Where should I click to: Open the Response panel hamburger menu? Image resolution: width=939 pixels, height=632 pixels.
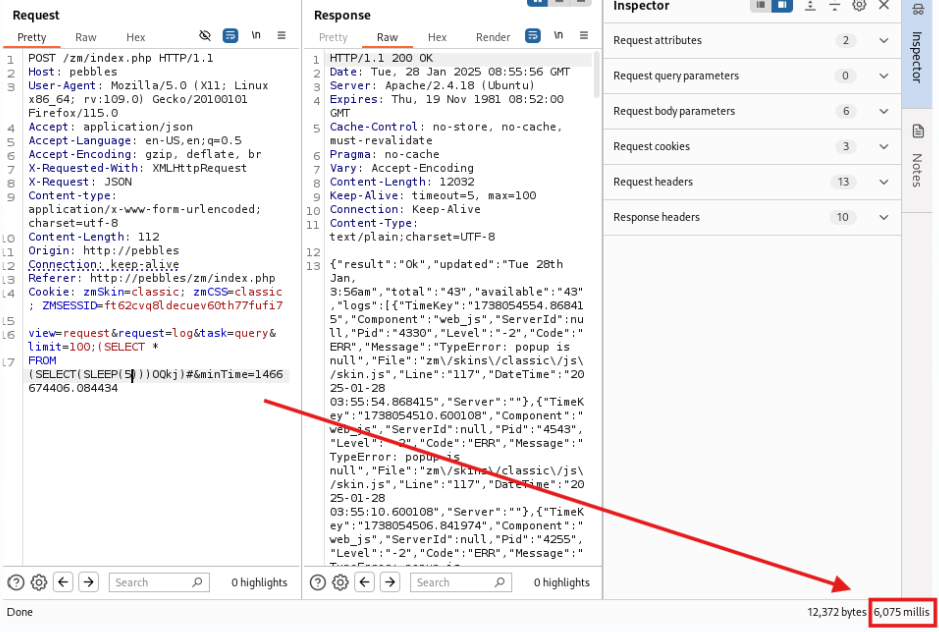[584, 35]
